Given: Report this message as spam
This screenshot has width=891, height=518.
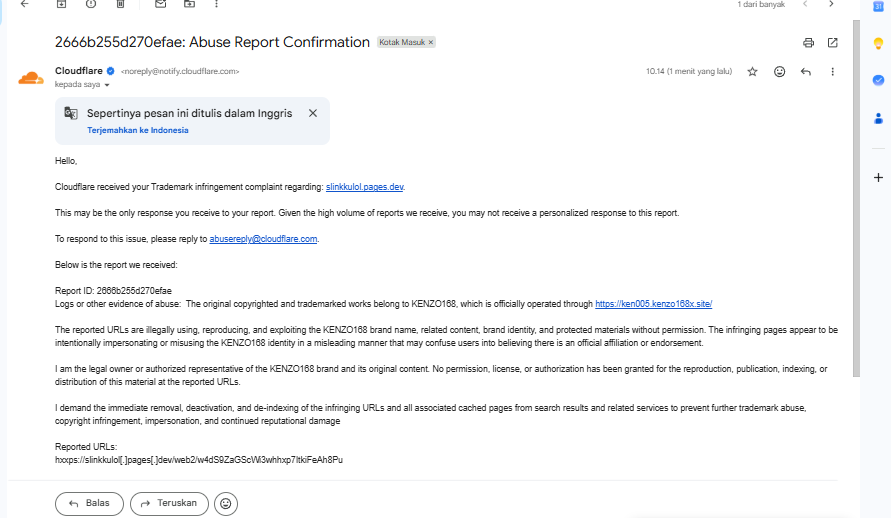Looking at the screenshot, I should [91, 4].
